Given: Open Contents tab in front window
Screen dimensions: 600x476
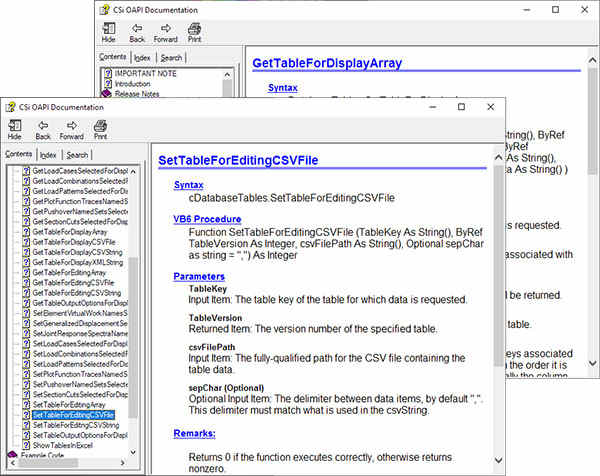Looking at the screenshot, I should point(18,154).
